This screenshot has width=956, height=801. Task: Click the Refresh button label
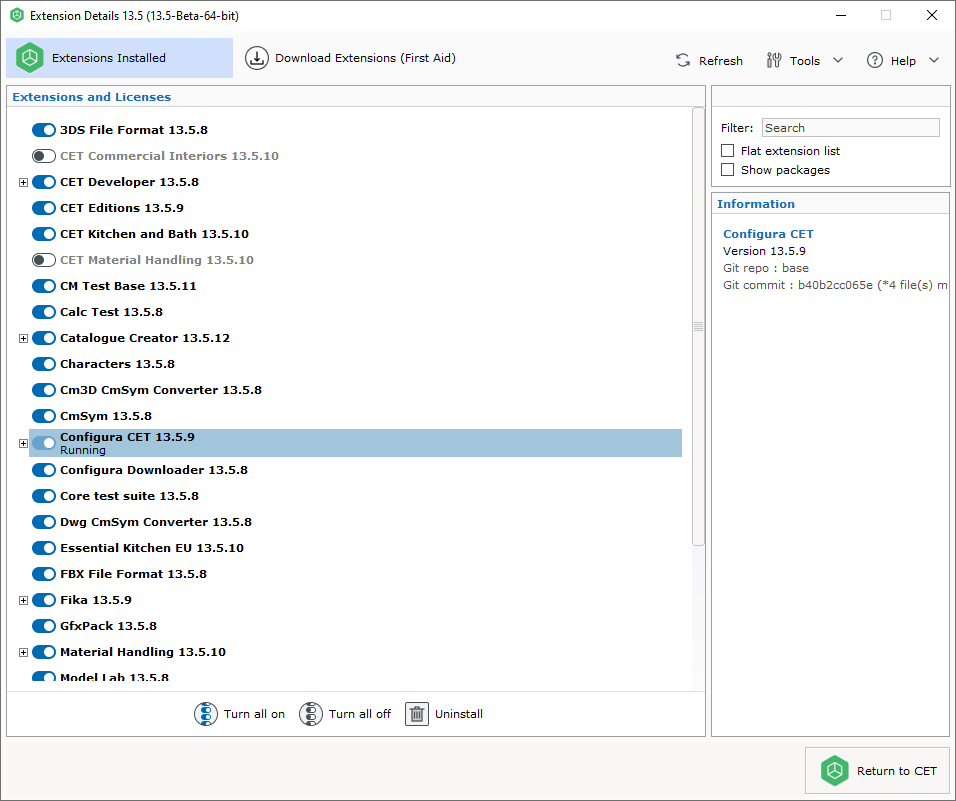(x=721, y=61)
